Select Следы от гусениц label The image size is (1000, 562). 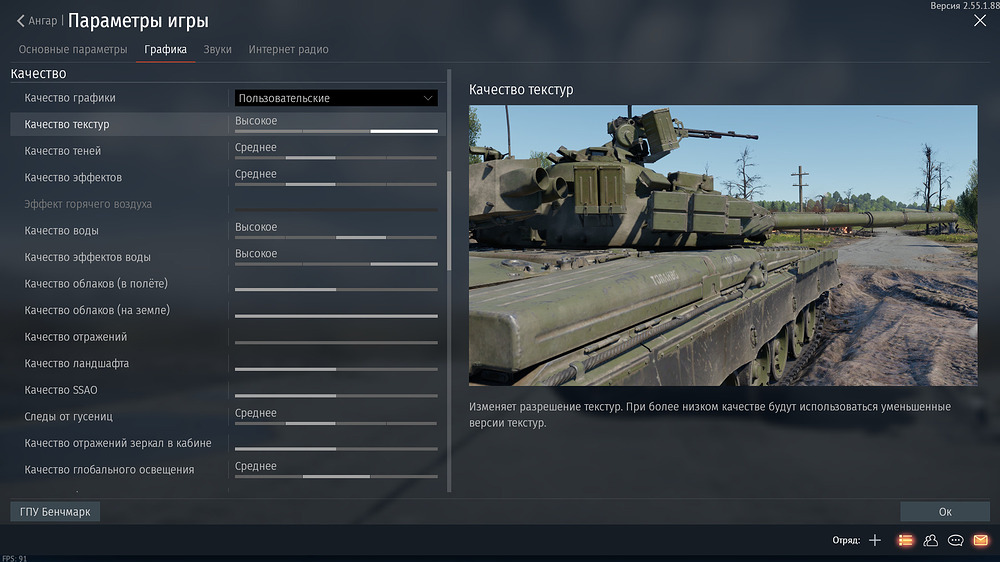pos(68,417)
